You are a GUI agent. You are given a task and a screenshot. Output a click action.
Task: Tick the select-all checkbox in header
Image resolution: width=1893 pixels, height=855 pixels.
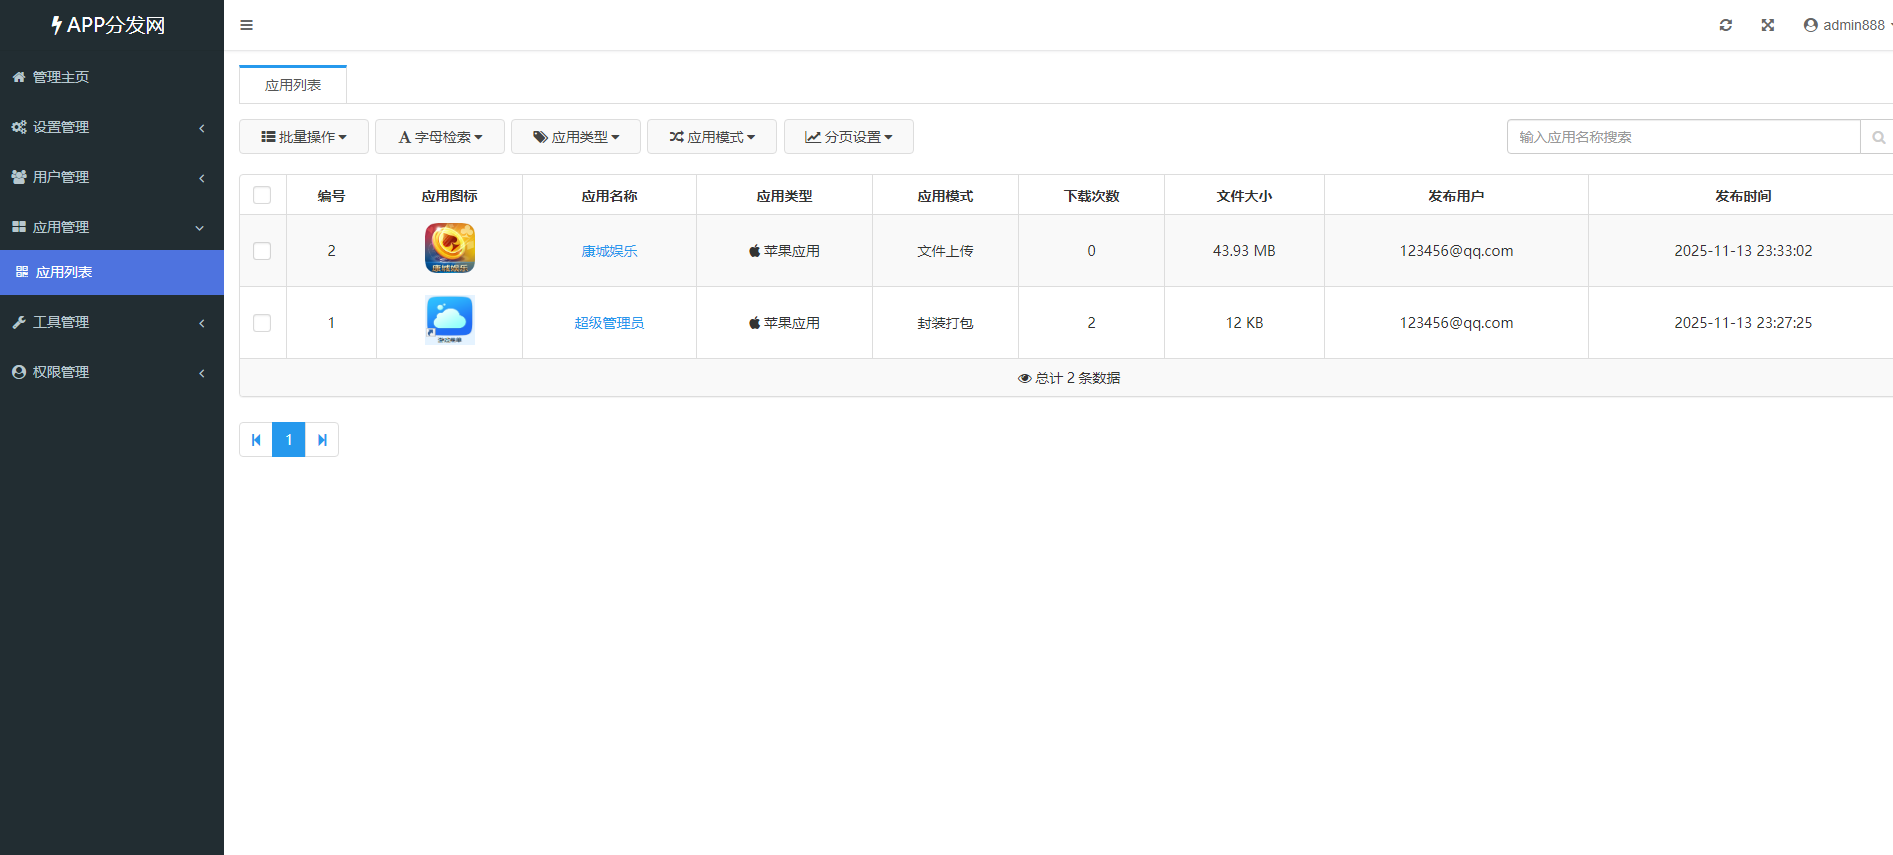262,195
